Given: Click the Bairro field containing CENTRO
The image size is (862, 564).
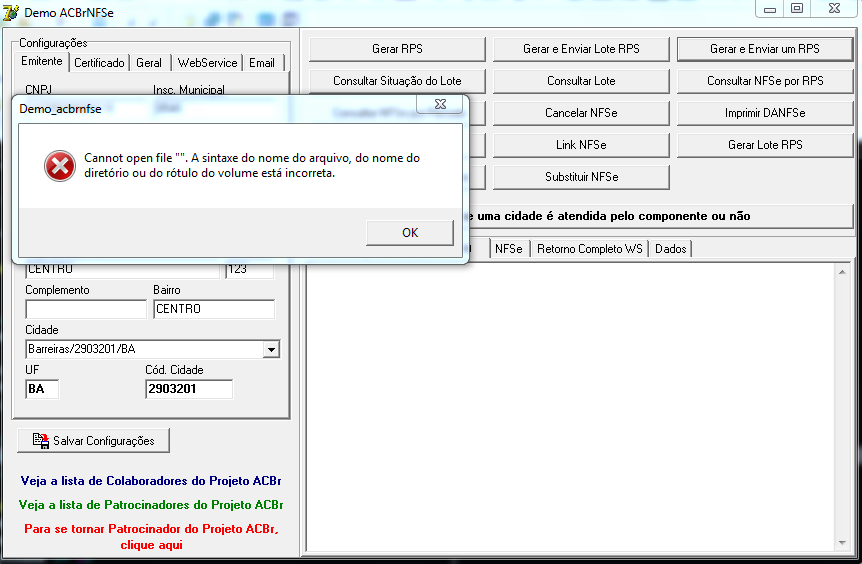Looking at the screenshot, I should pyautogui.click(x=214, y=309).
